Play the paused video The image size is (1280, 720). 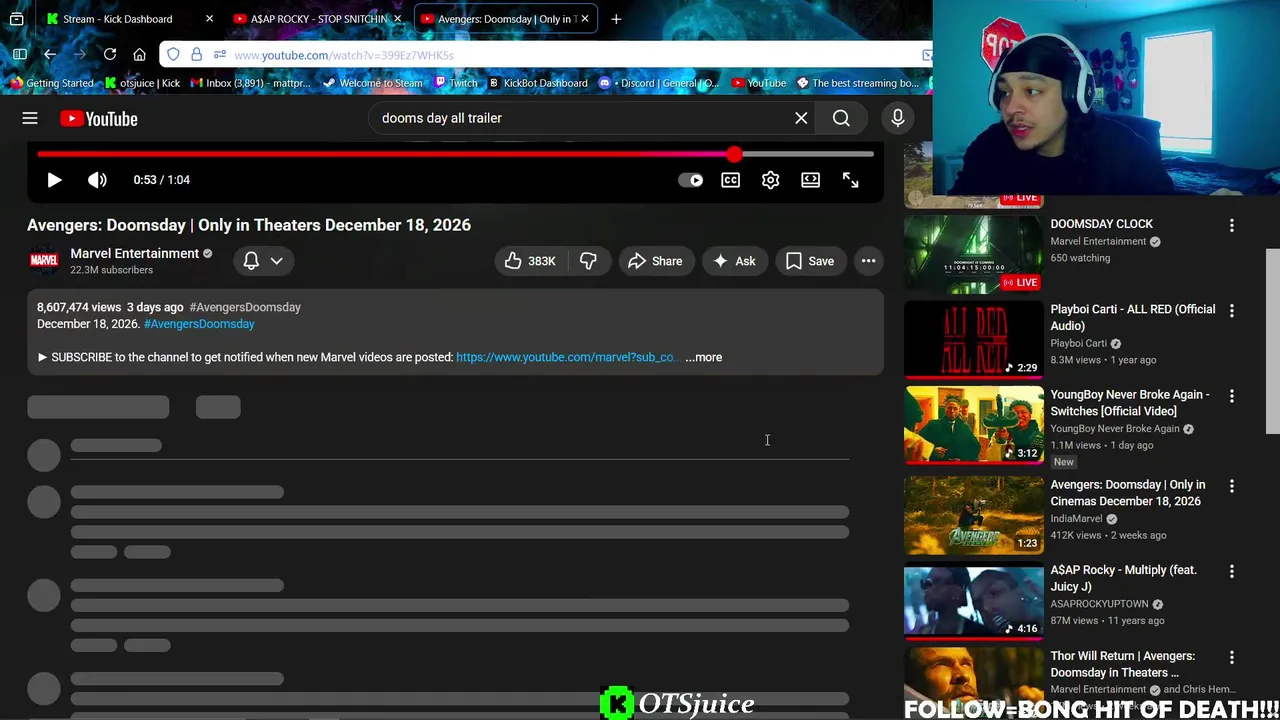54,180
